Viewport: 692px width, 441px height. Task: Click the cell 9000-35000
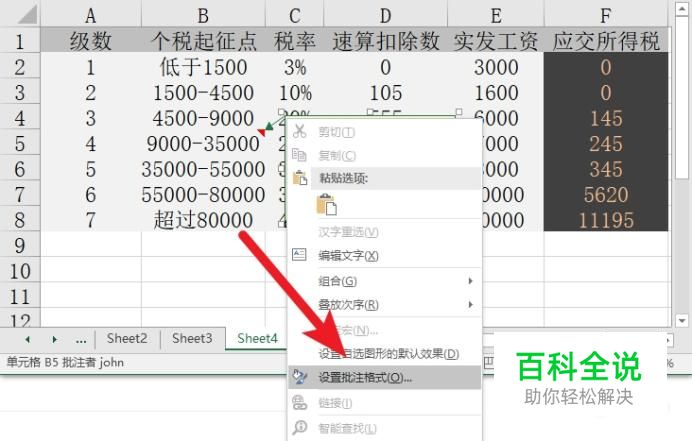coord(203,143)
